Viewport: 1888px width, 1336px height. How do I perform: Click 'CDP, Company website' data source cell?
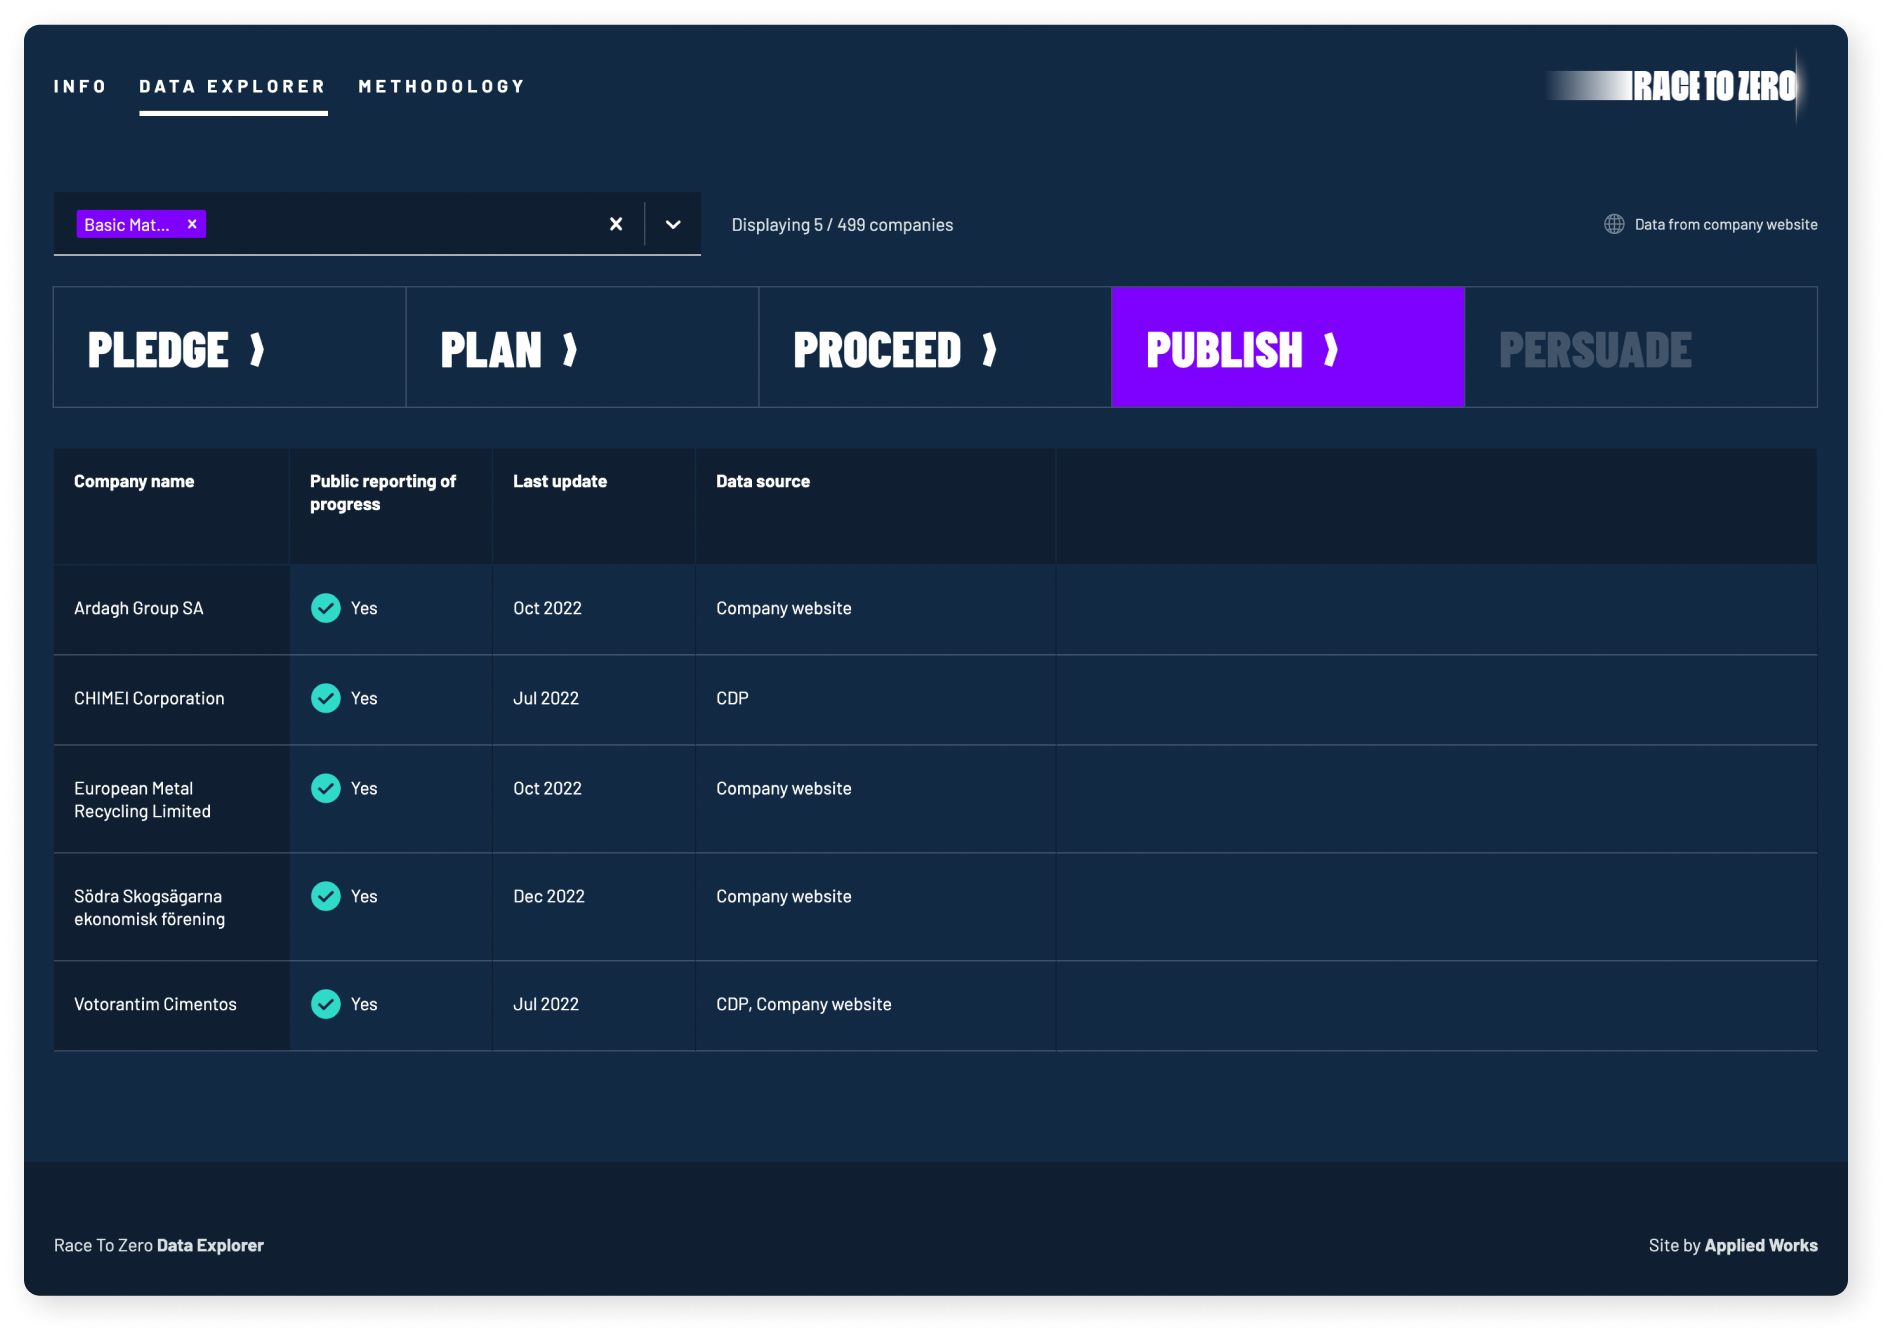[804, 1004]
